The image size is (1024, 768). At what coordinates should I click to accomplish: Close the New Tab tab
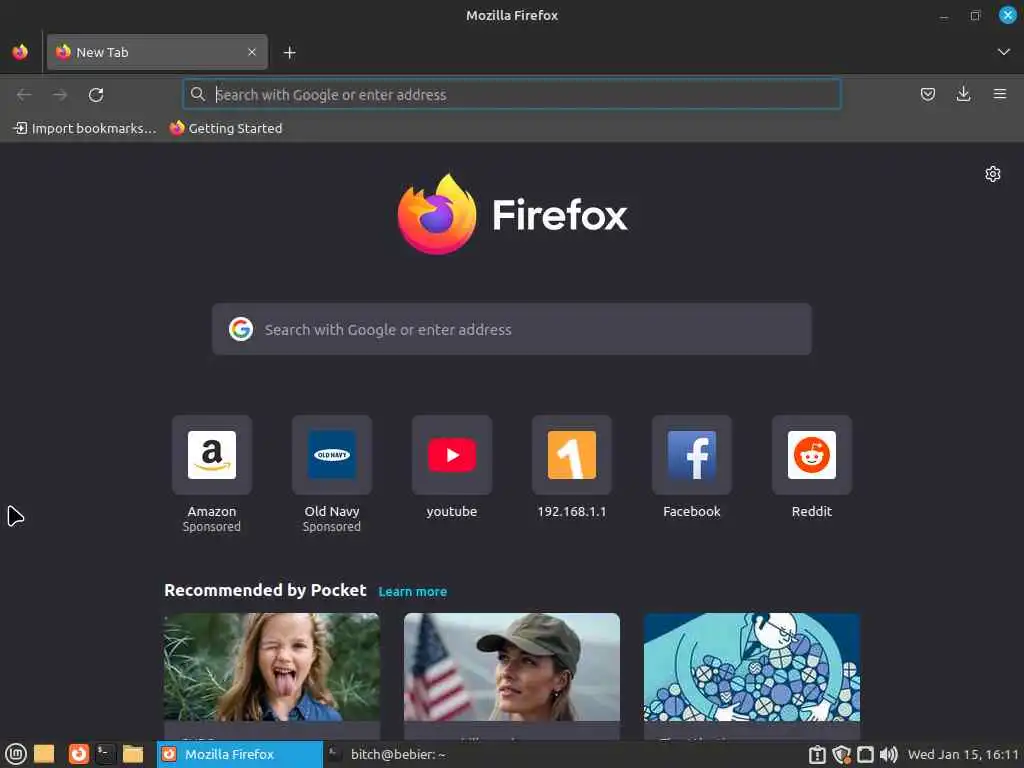click(x=252, y=52)
